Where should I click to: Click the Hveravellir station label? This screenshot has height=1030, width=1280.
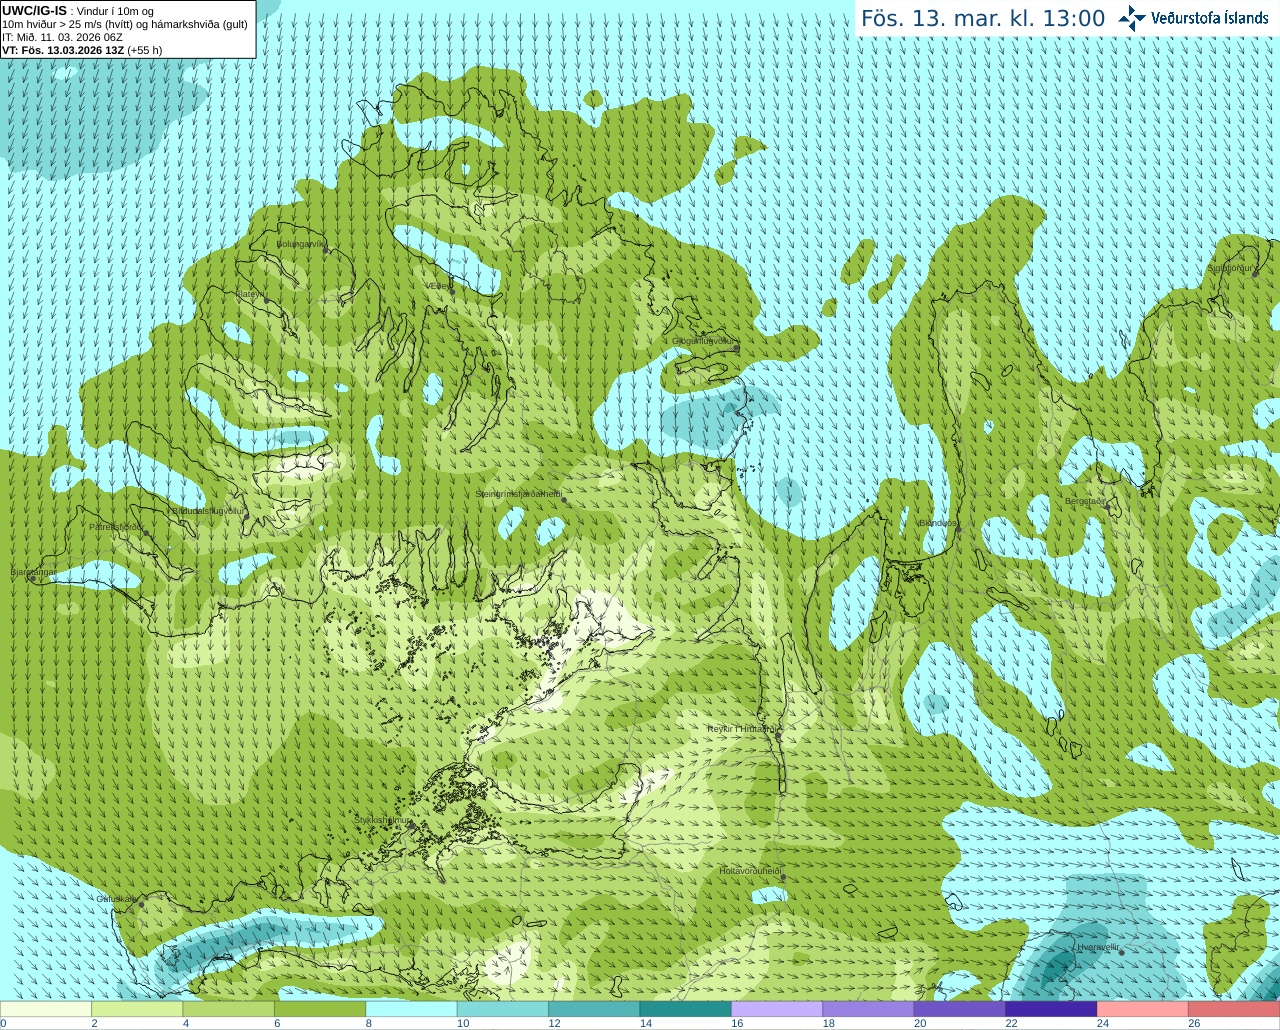click(1098, 946)
